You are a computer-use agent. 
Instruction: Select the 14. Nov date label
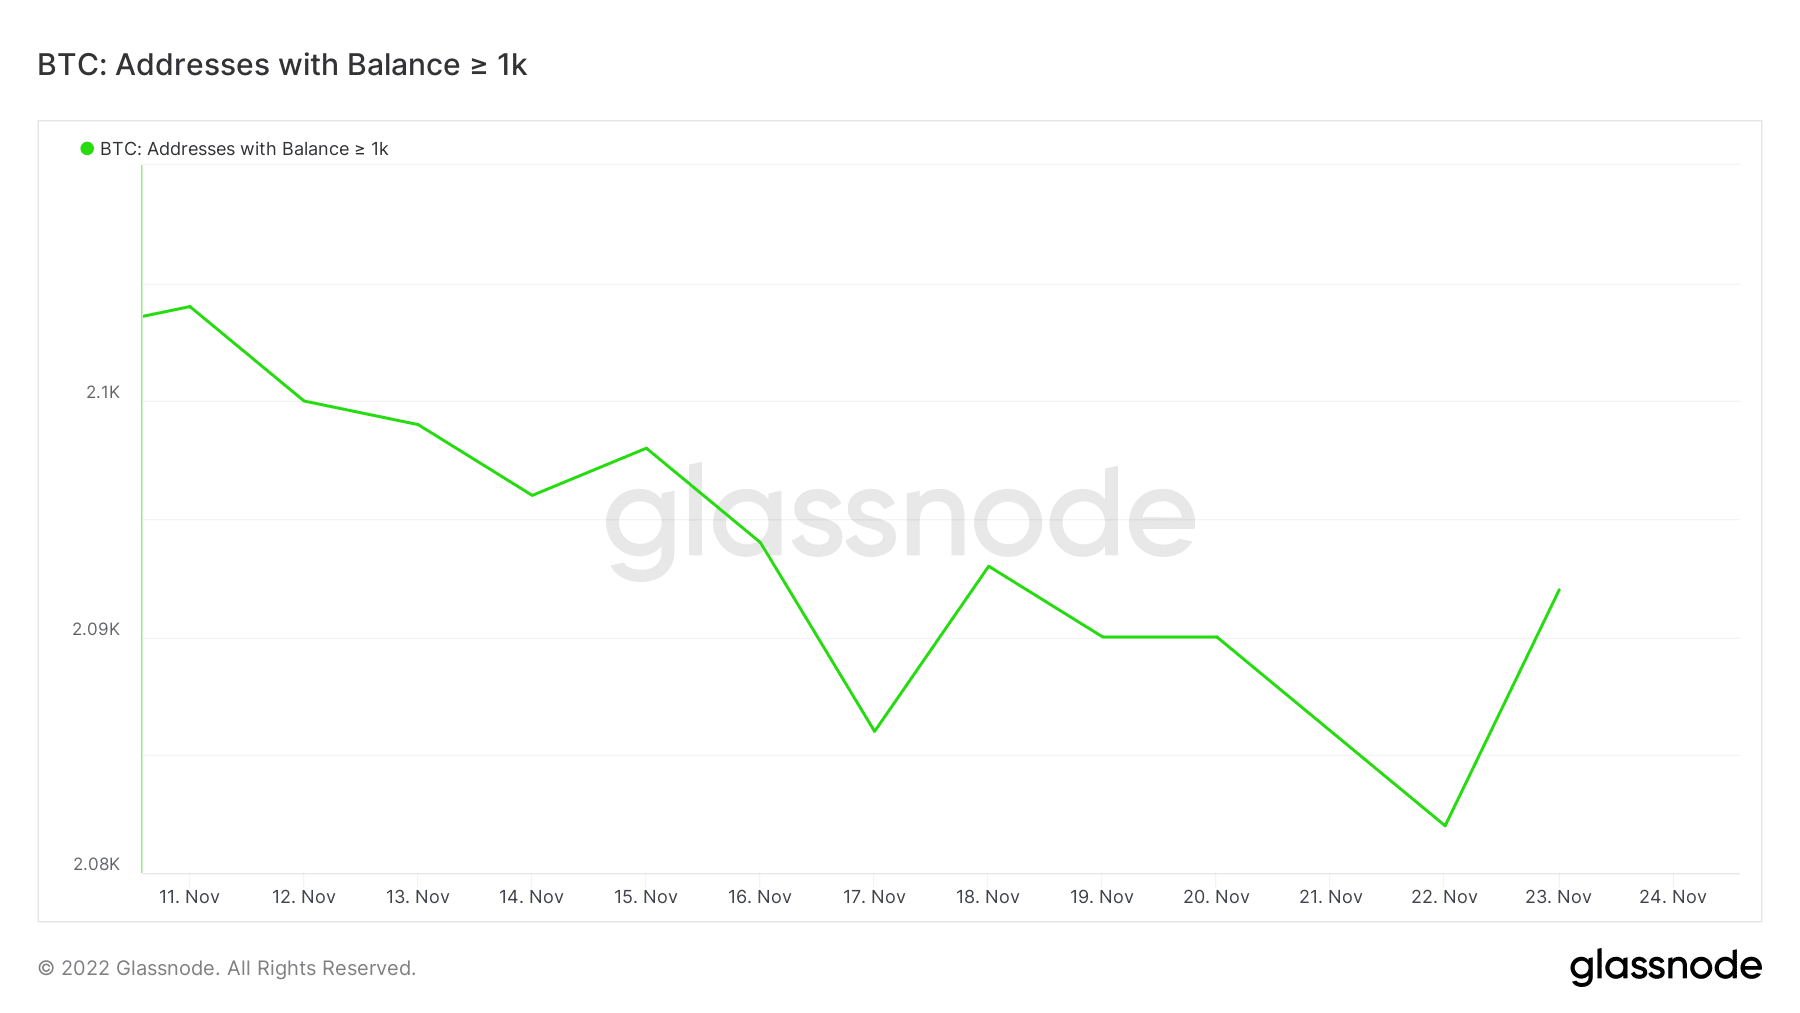tap(531, 897)
